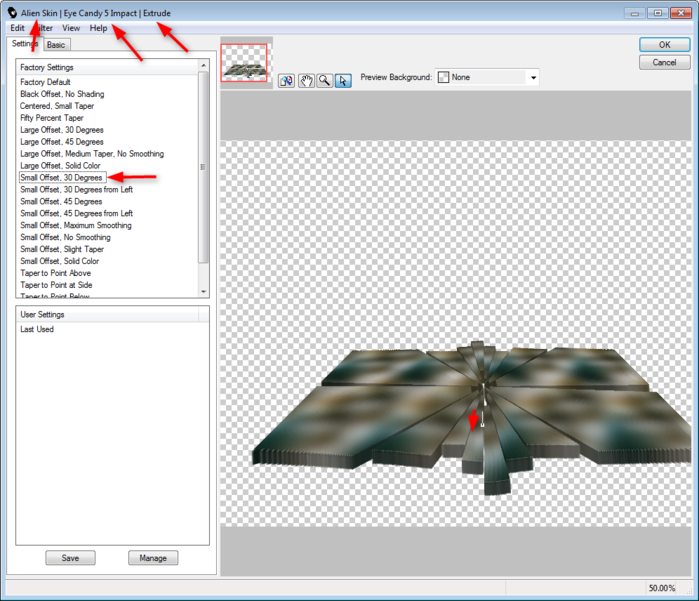Image resolution: width=699 pixels, height=601 pixels.
Task: Click the User Settings list header
Action: click(107, 314)
